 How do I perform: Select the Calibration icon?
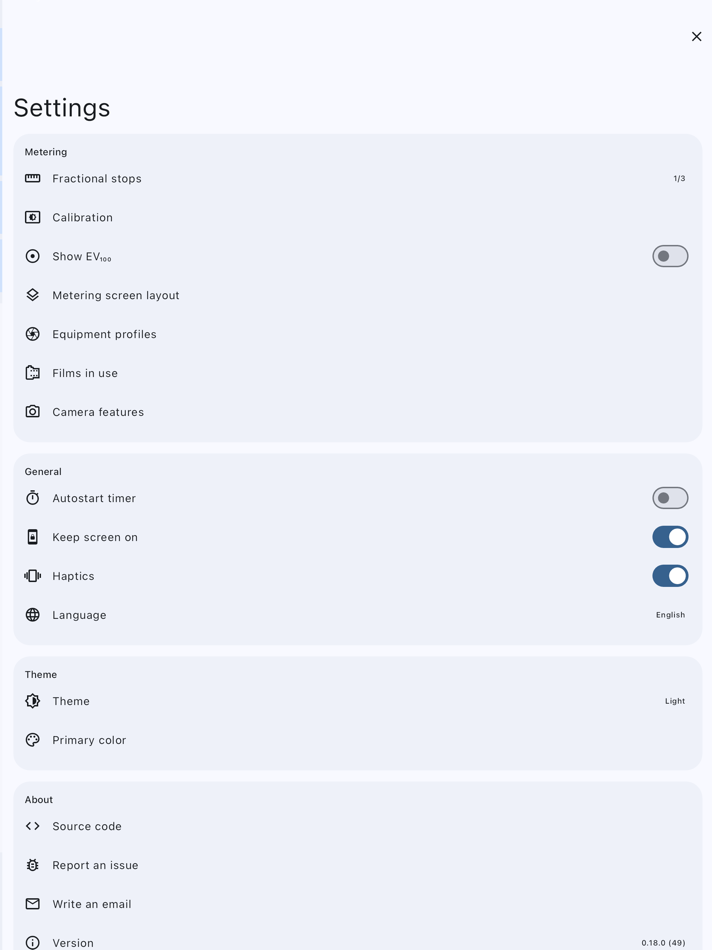click(x=33, y=217)
